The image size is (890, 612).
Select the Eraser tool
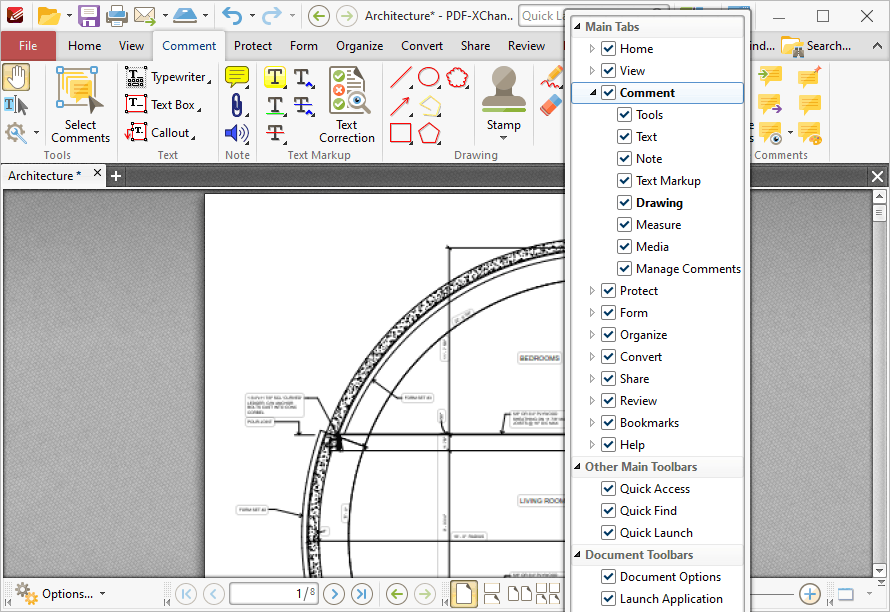click(x=551, y=106)
